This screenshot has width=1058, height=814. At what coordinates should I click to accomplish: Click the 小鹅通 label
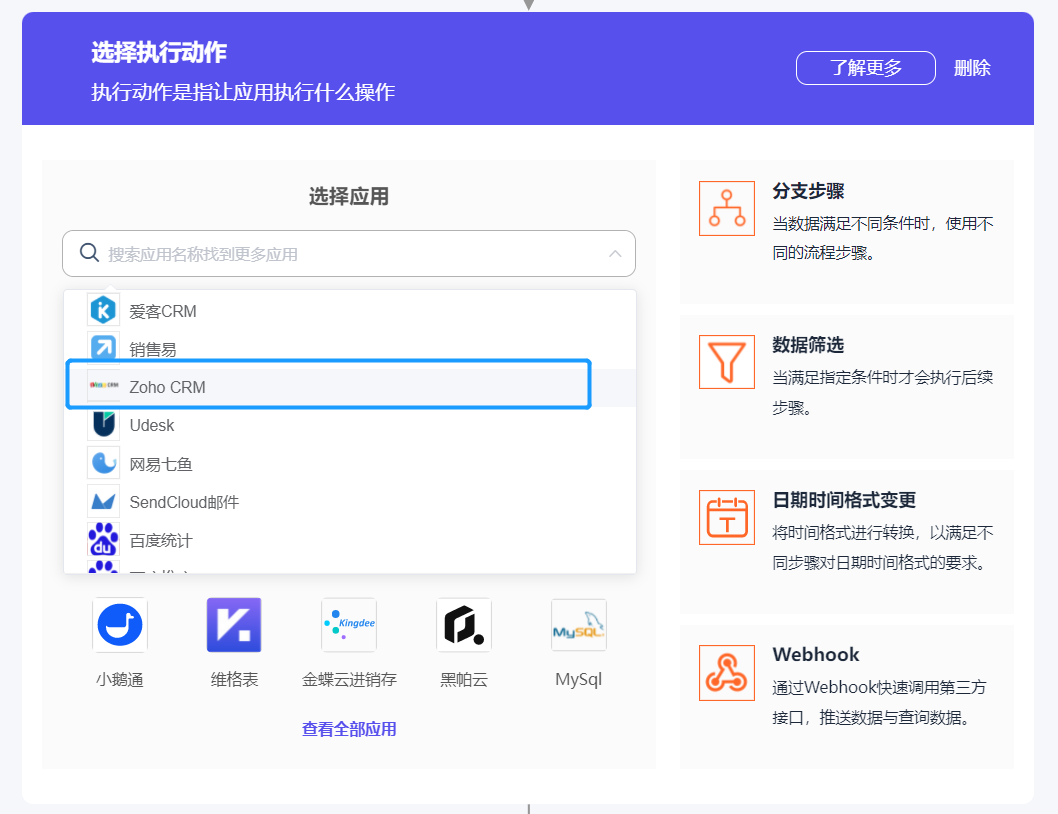[120, 679]
